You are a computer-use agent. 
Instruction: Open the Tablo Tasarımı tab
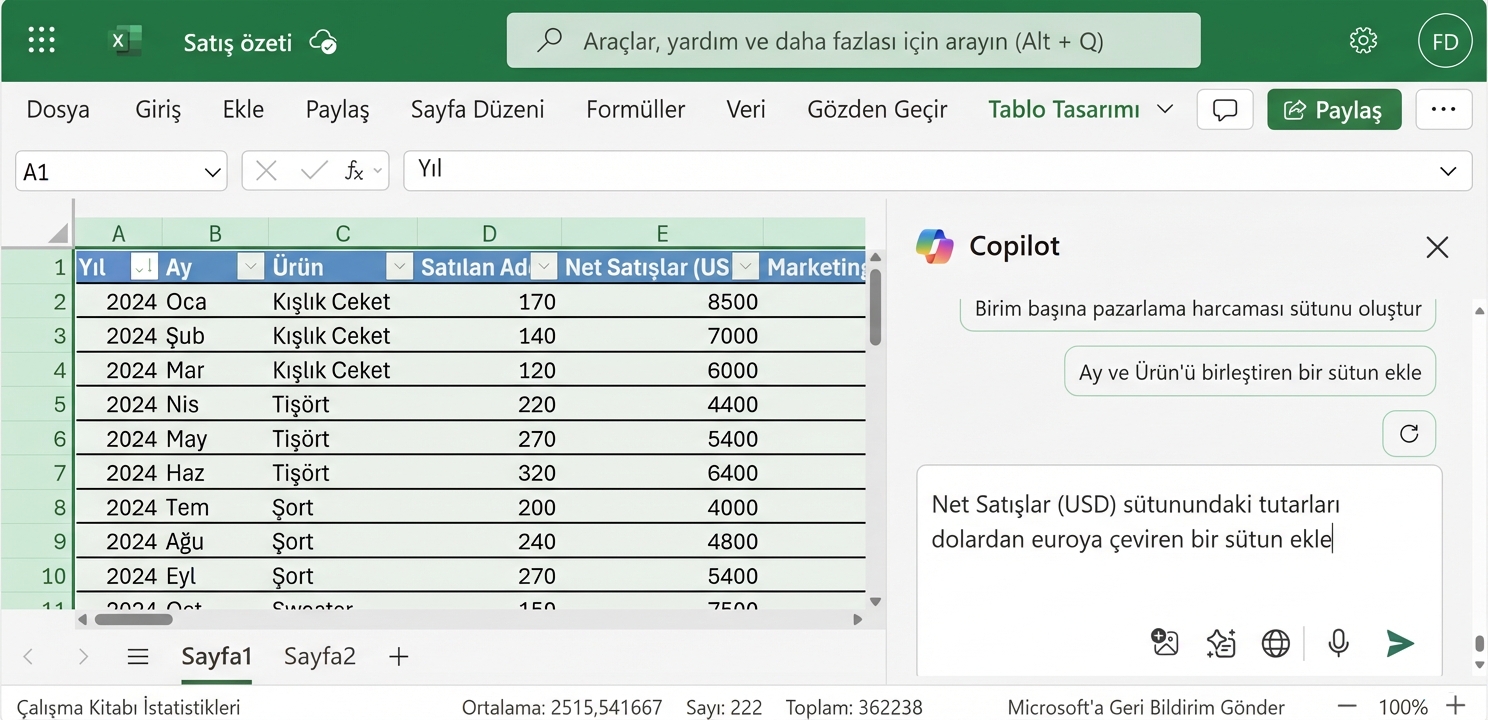coord(1063,109)
